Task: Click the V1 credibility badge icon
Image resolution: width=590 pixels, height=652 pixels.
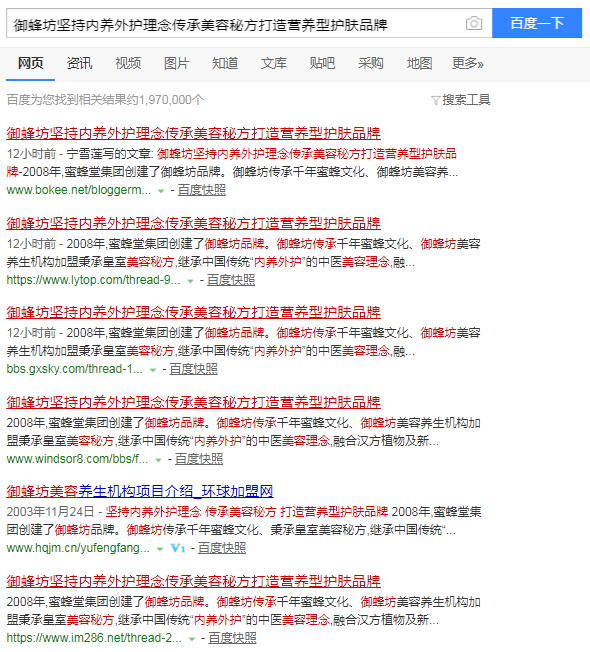Action: [x=178, y=548]
